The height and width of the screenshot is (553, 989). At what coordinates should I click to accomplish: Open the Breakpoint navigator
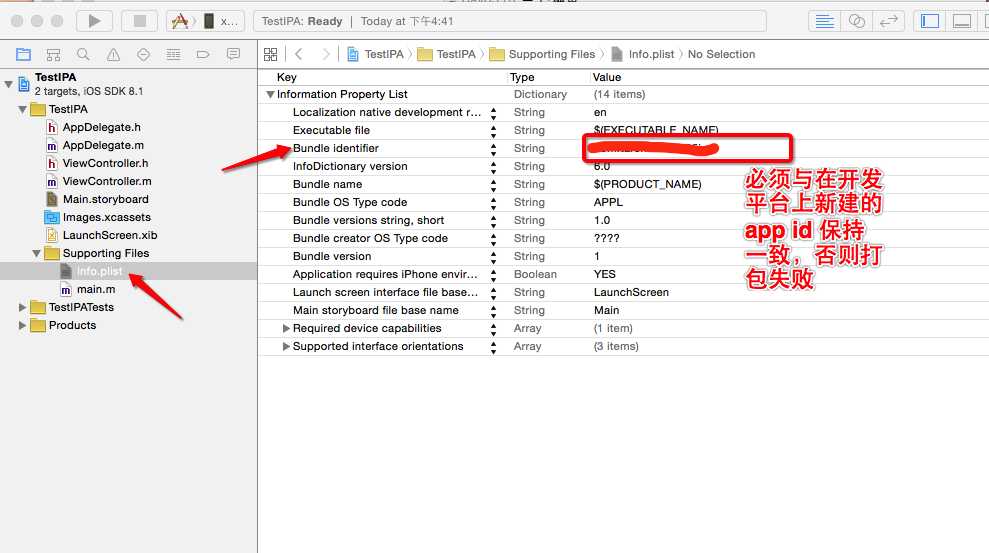(203, 54)
